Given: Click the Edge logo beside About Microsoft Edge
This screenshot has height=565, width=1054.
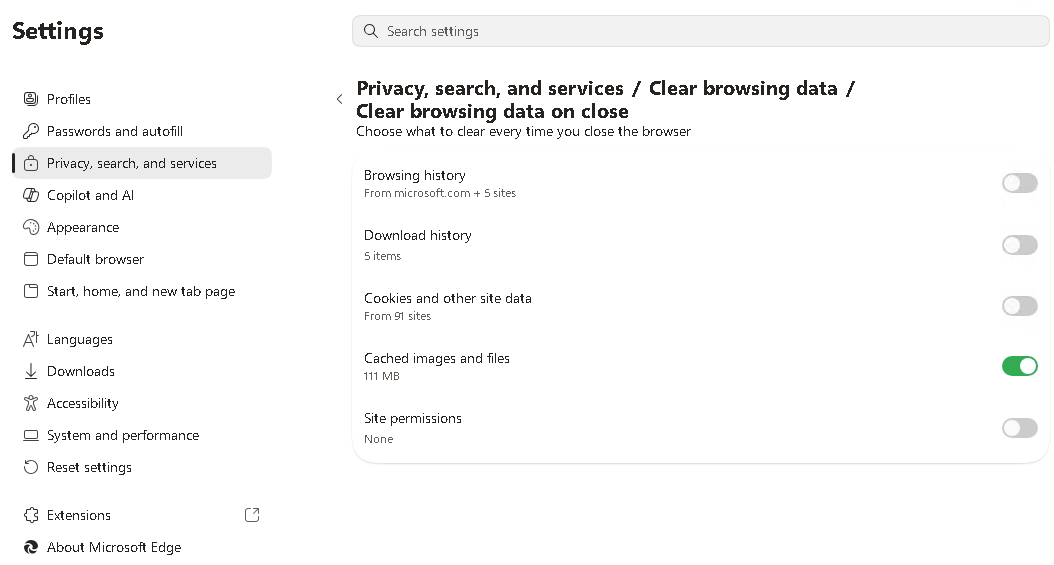Looking at the screenshot, I should coord(31,547).
